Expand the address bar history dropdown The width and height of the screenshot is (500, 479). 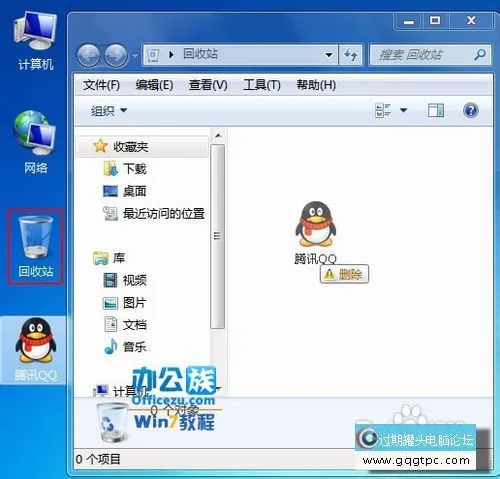click(329, 55)
